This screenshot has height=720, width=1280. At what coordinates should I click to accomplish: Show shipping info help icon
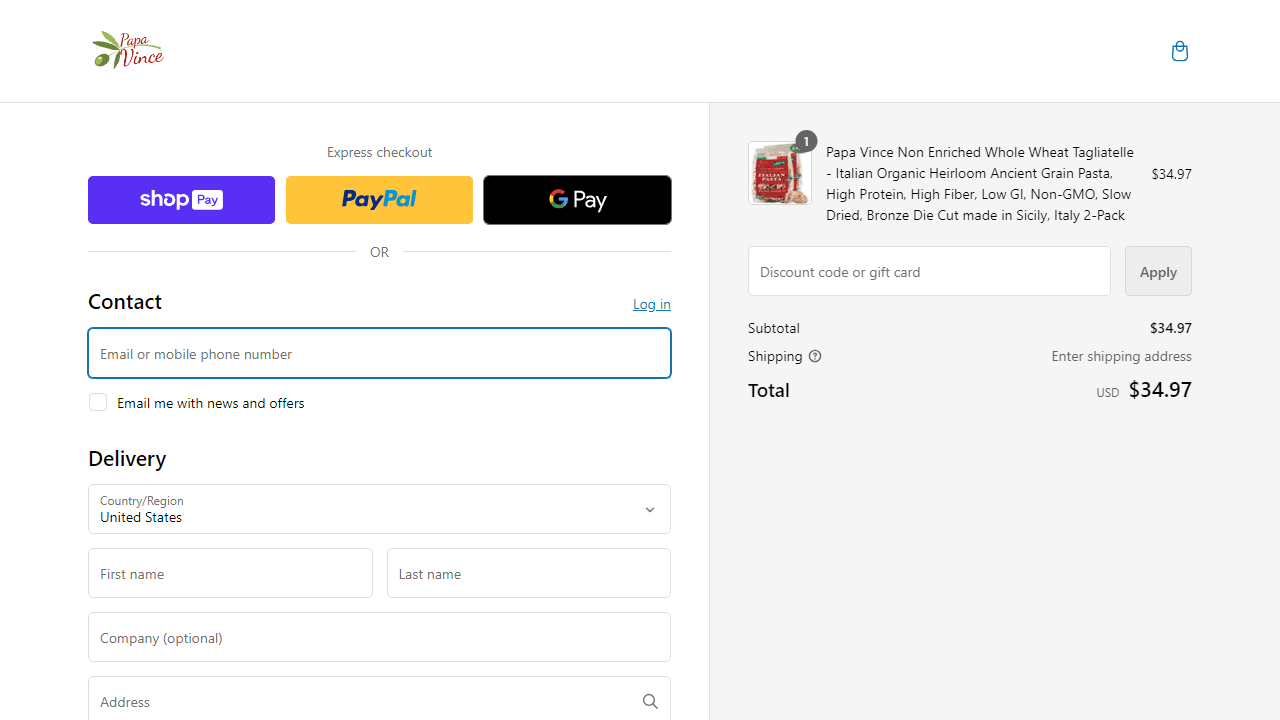click(x=815, y=356)
